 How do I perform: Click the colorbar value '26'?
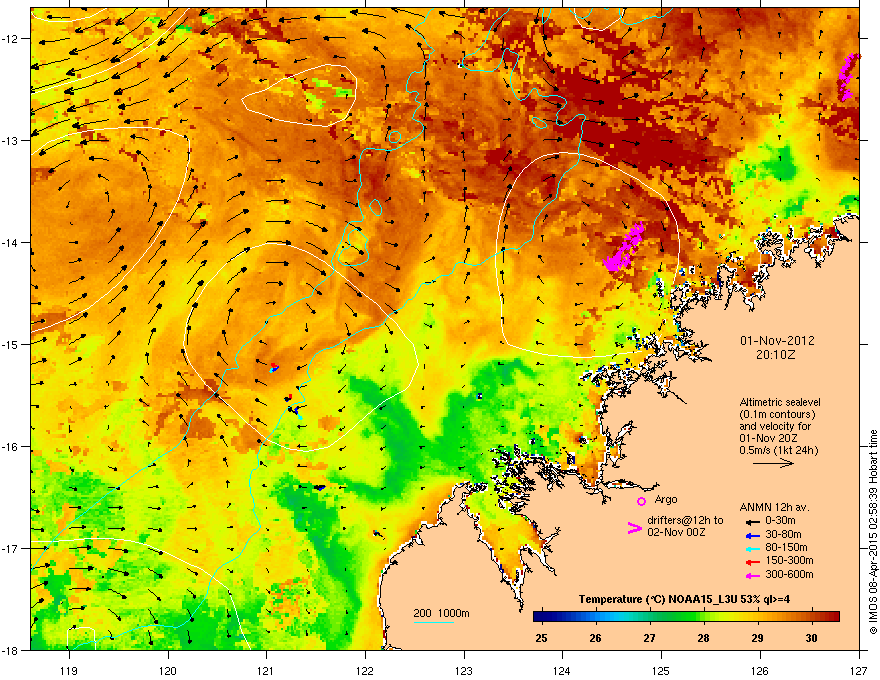595,638
